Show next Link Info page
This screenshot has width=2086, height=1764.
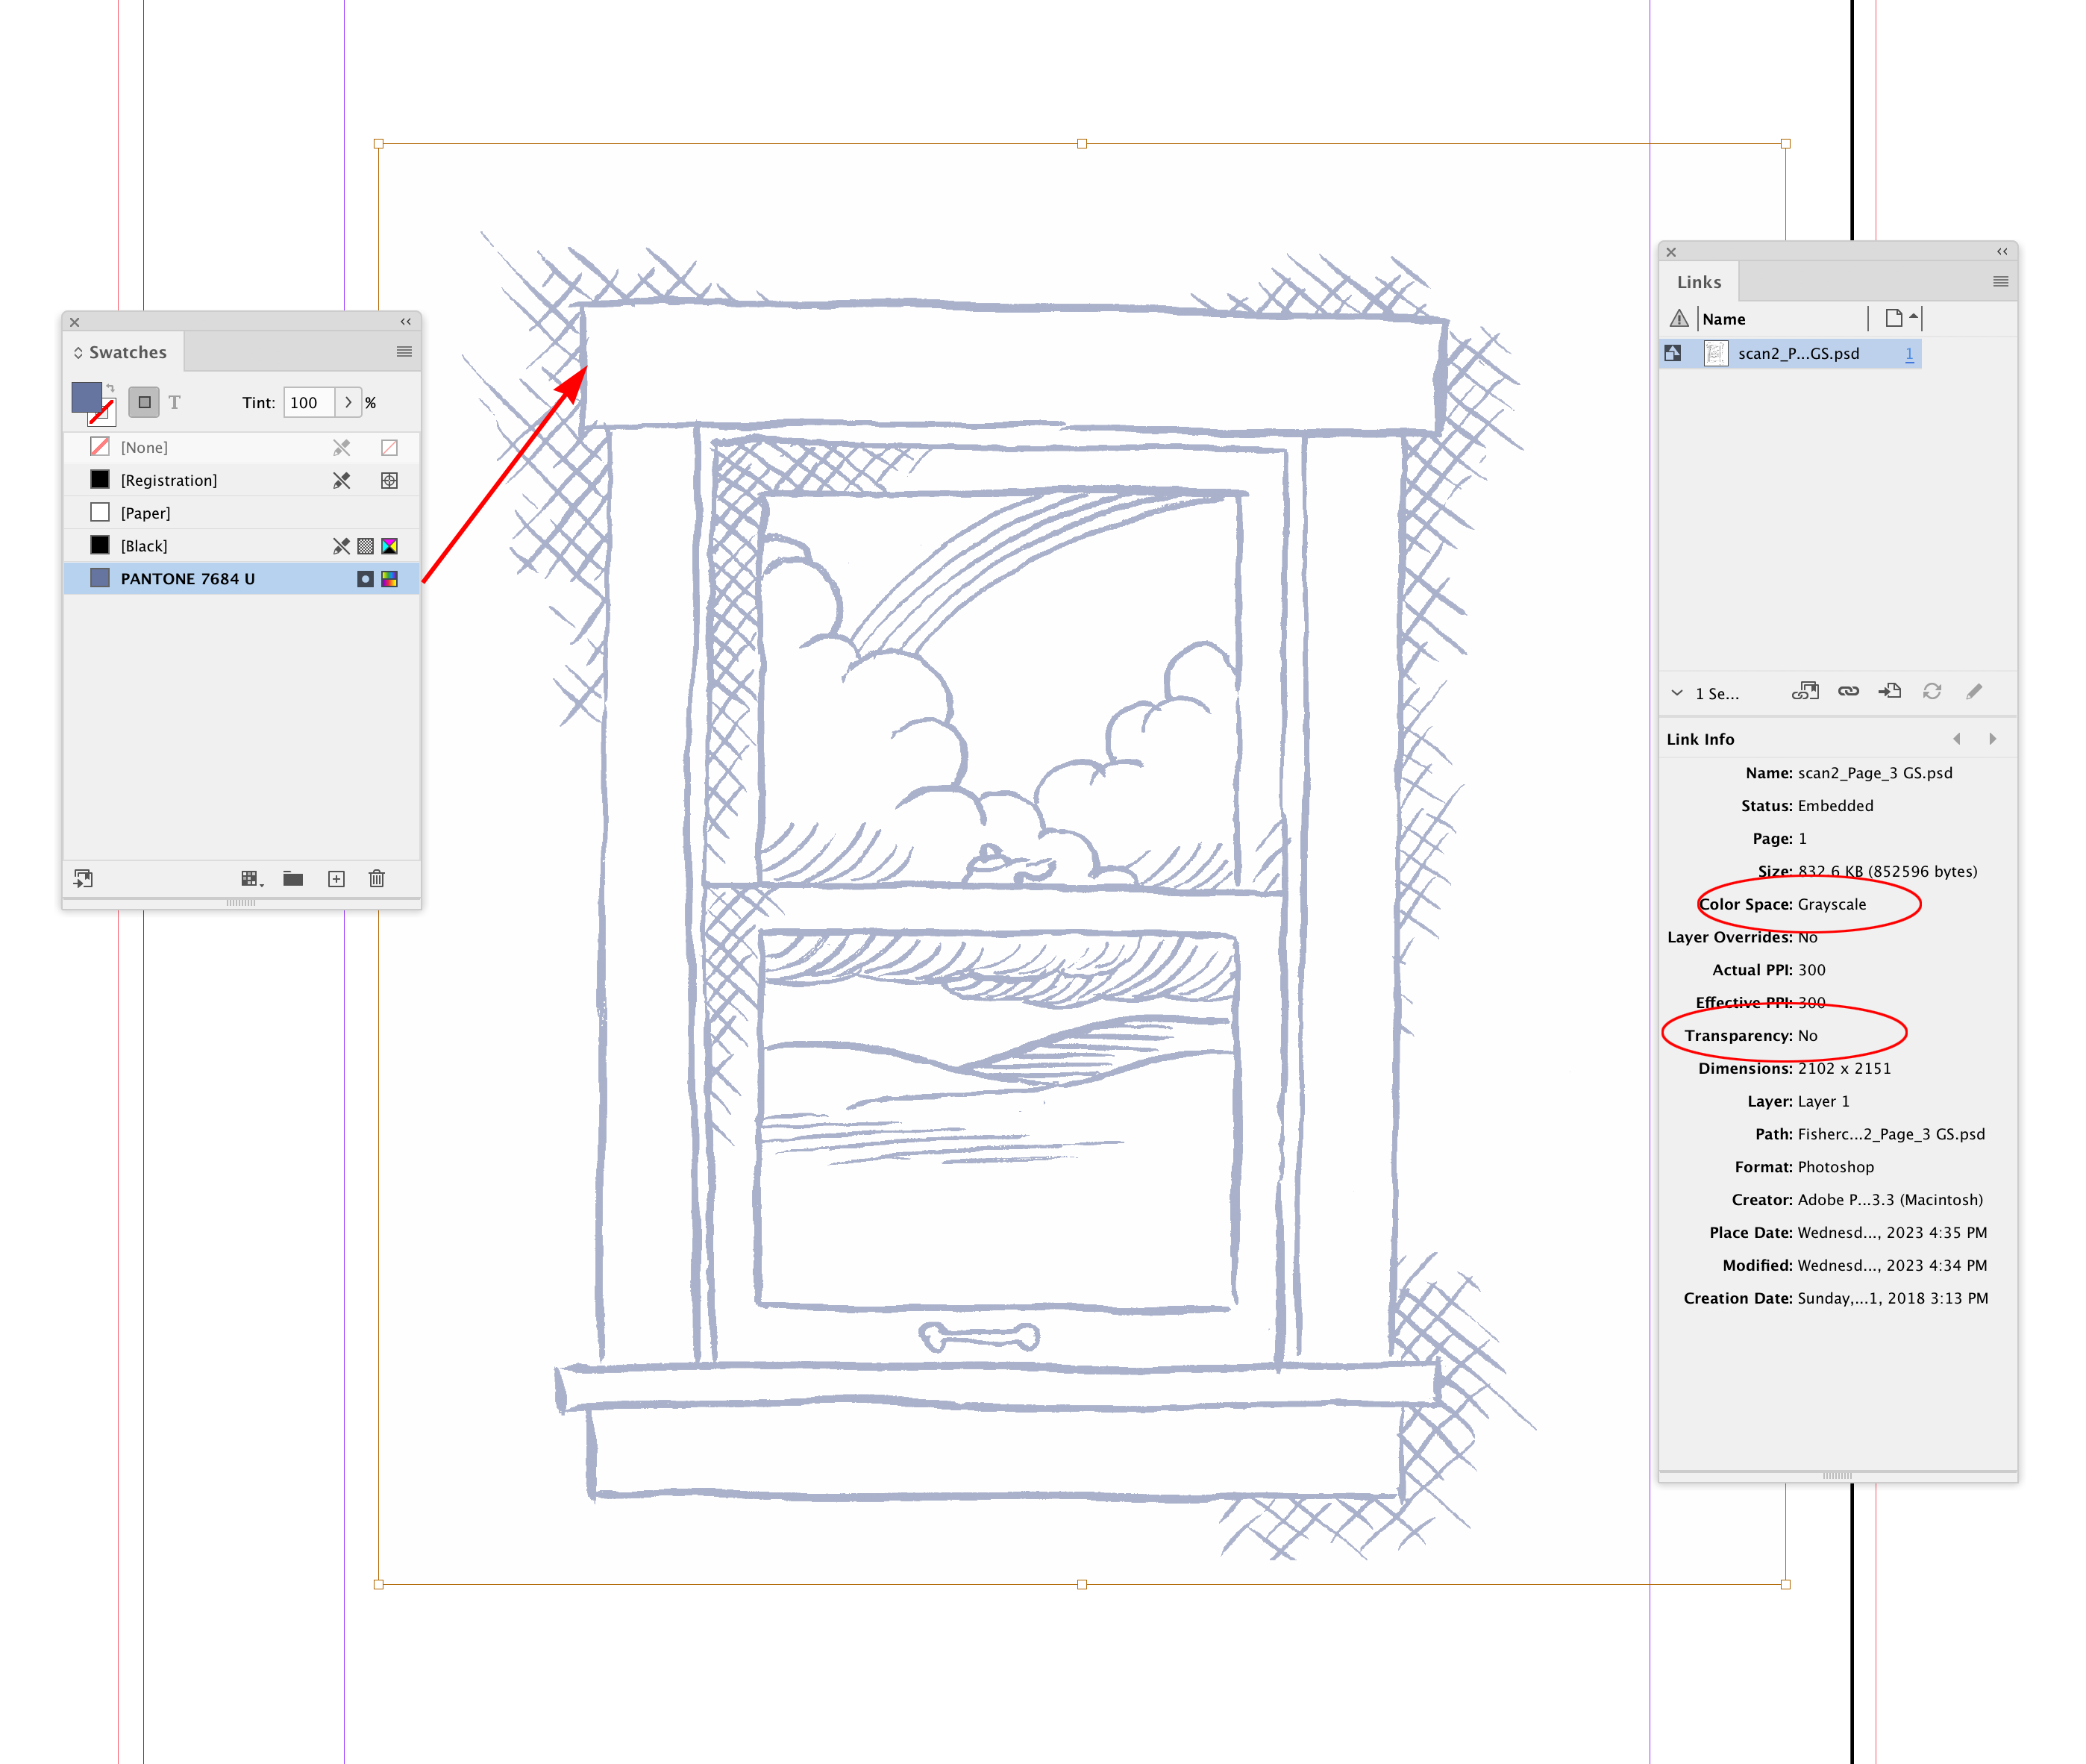[1993, 738]
